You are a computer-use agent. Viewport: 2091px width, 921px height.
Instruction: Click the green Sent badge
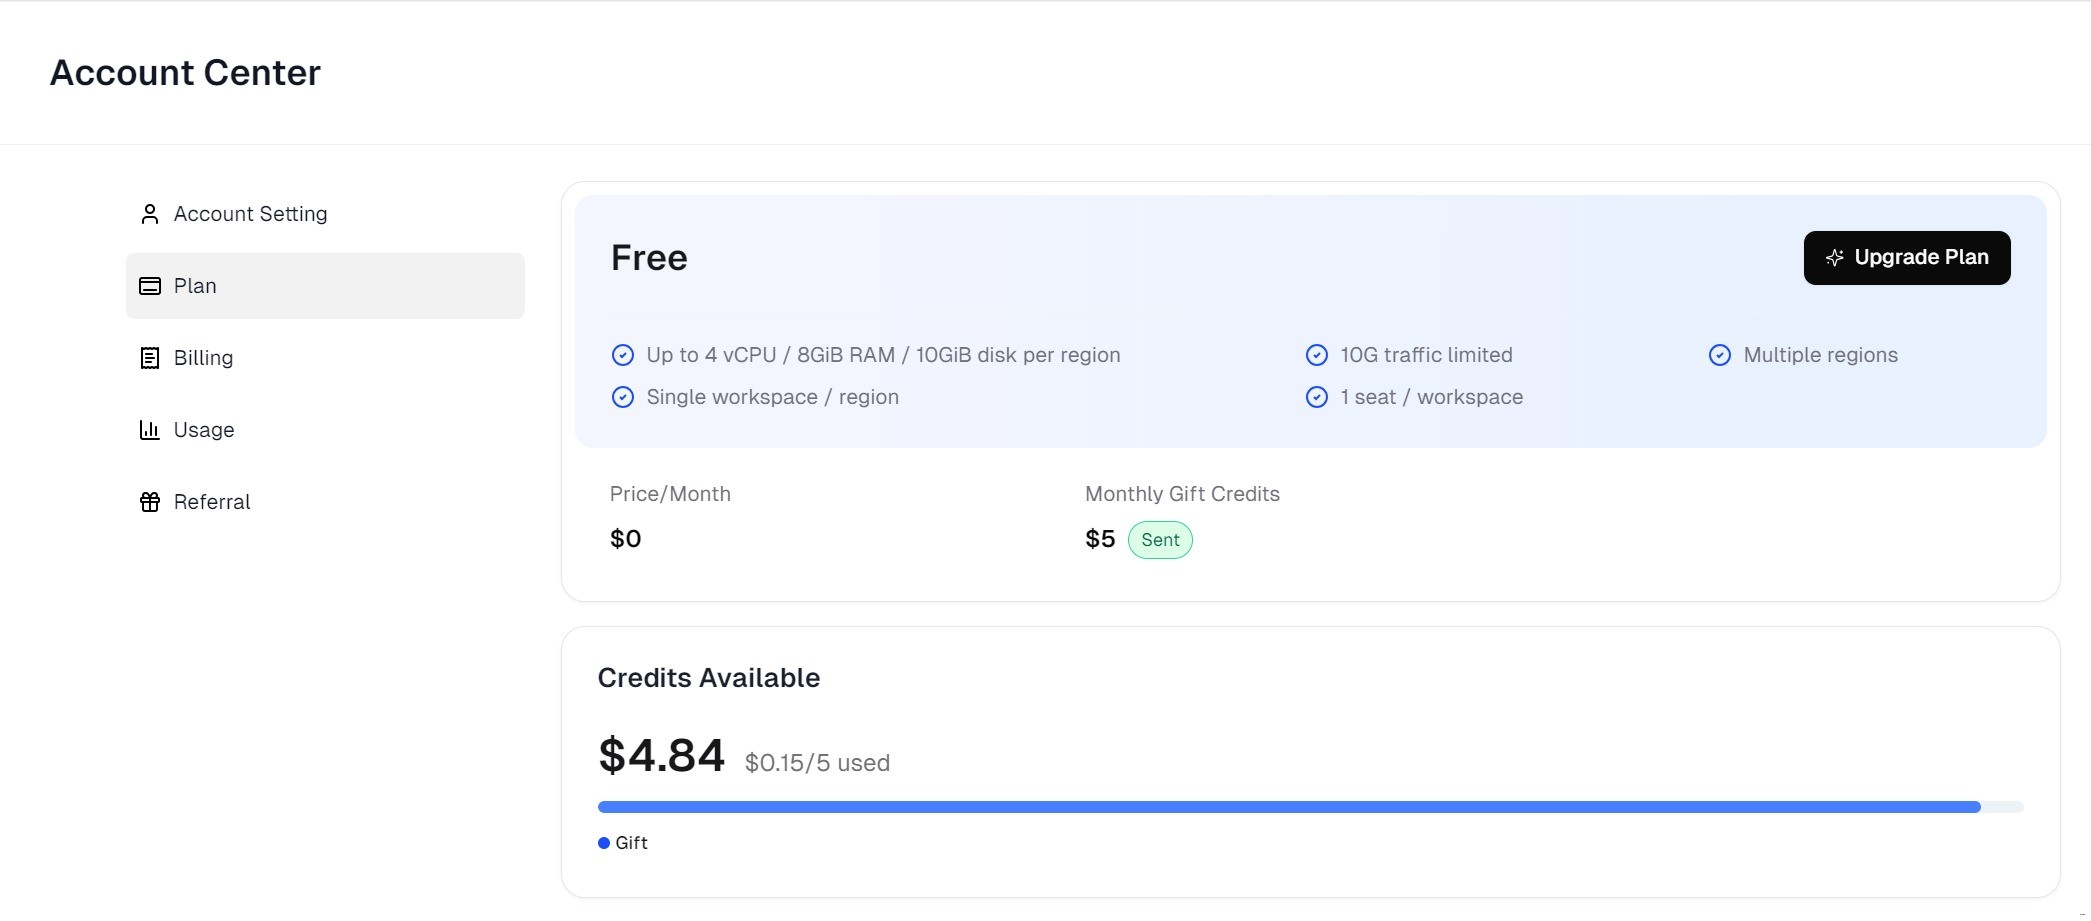[1160, 540]
